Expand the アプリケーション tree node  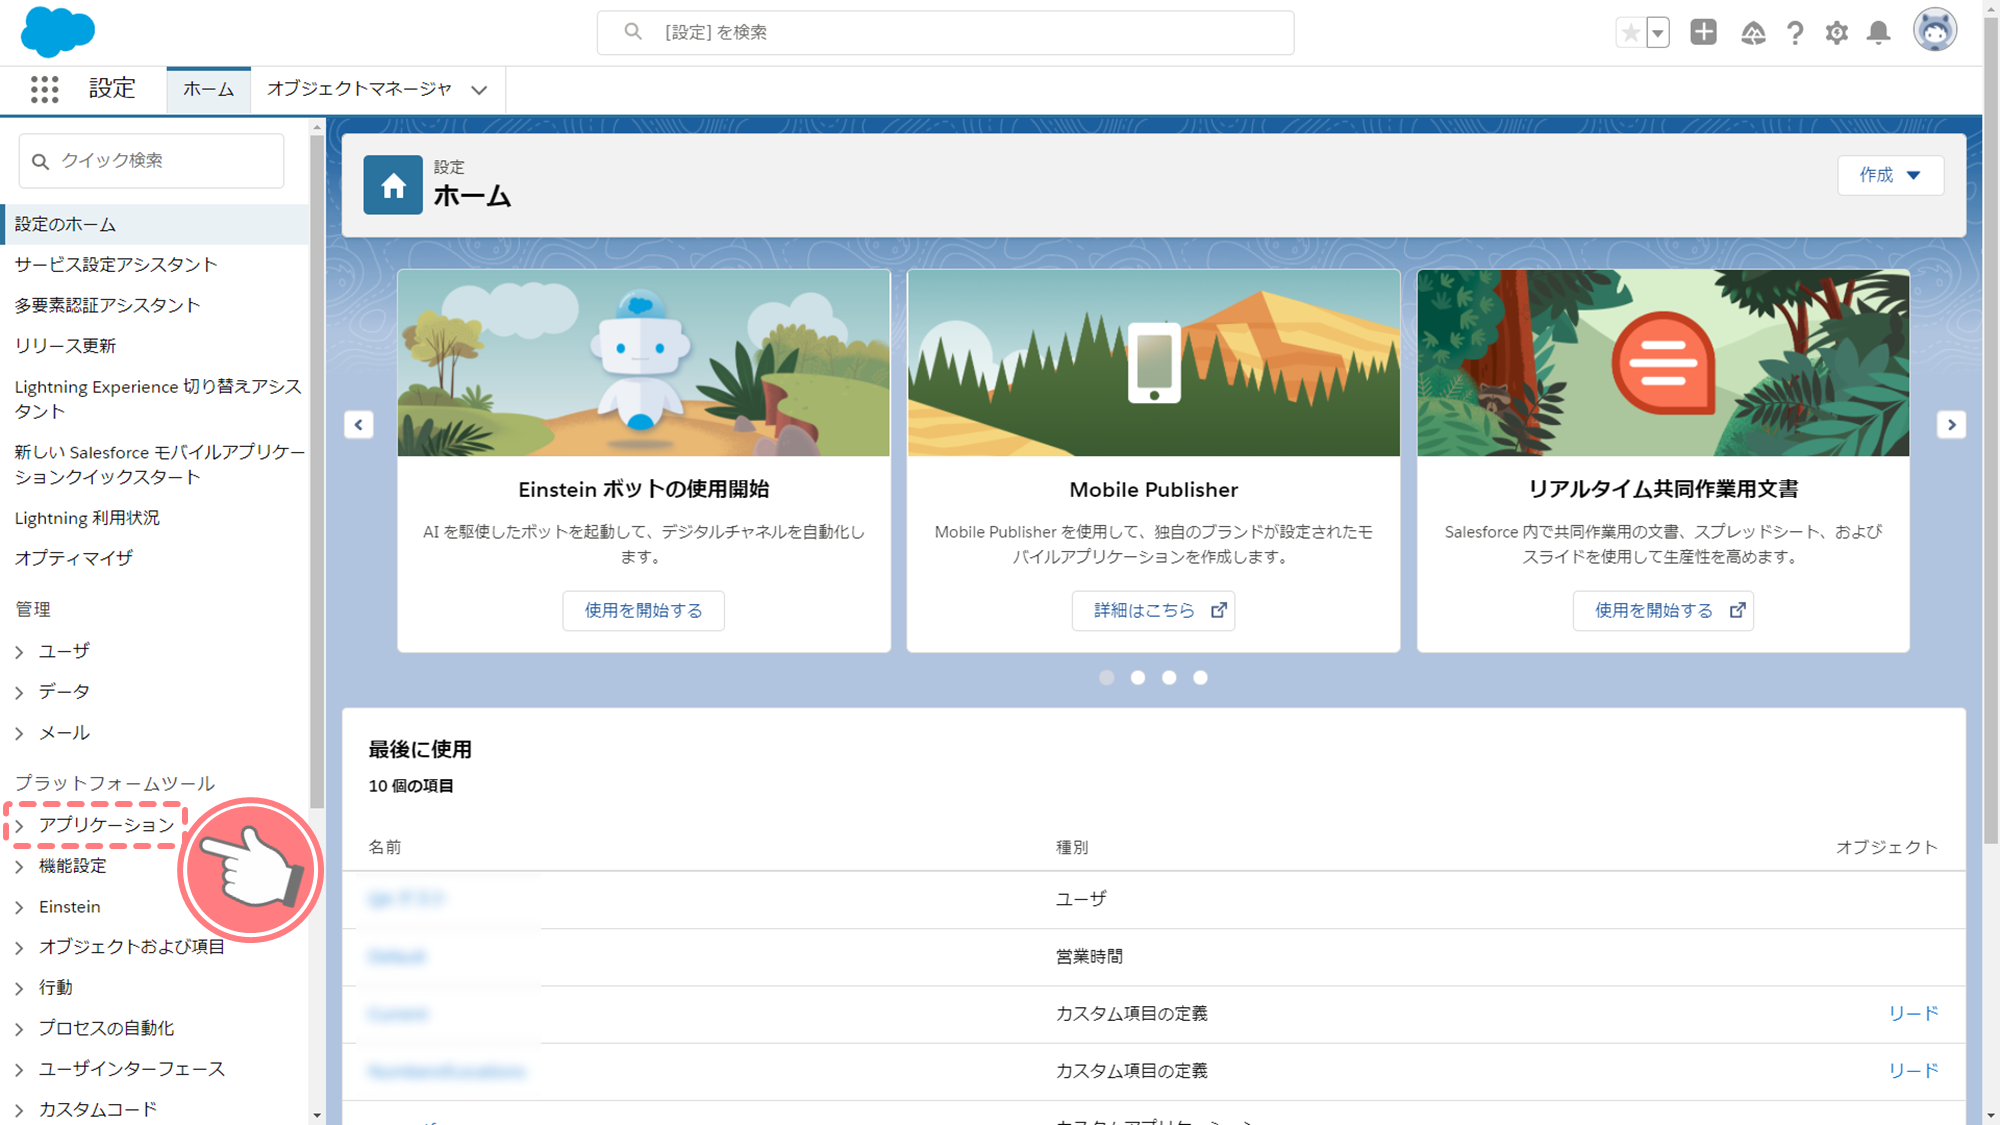coord(19,826)
